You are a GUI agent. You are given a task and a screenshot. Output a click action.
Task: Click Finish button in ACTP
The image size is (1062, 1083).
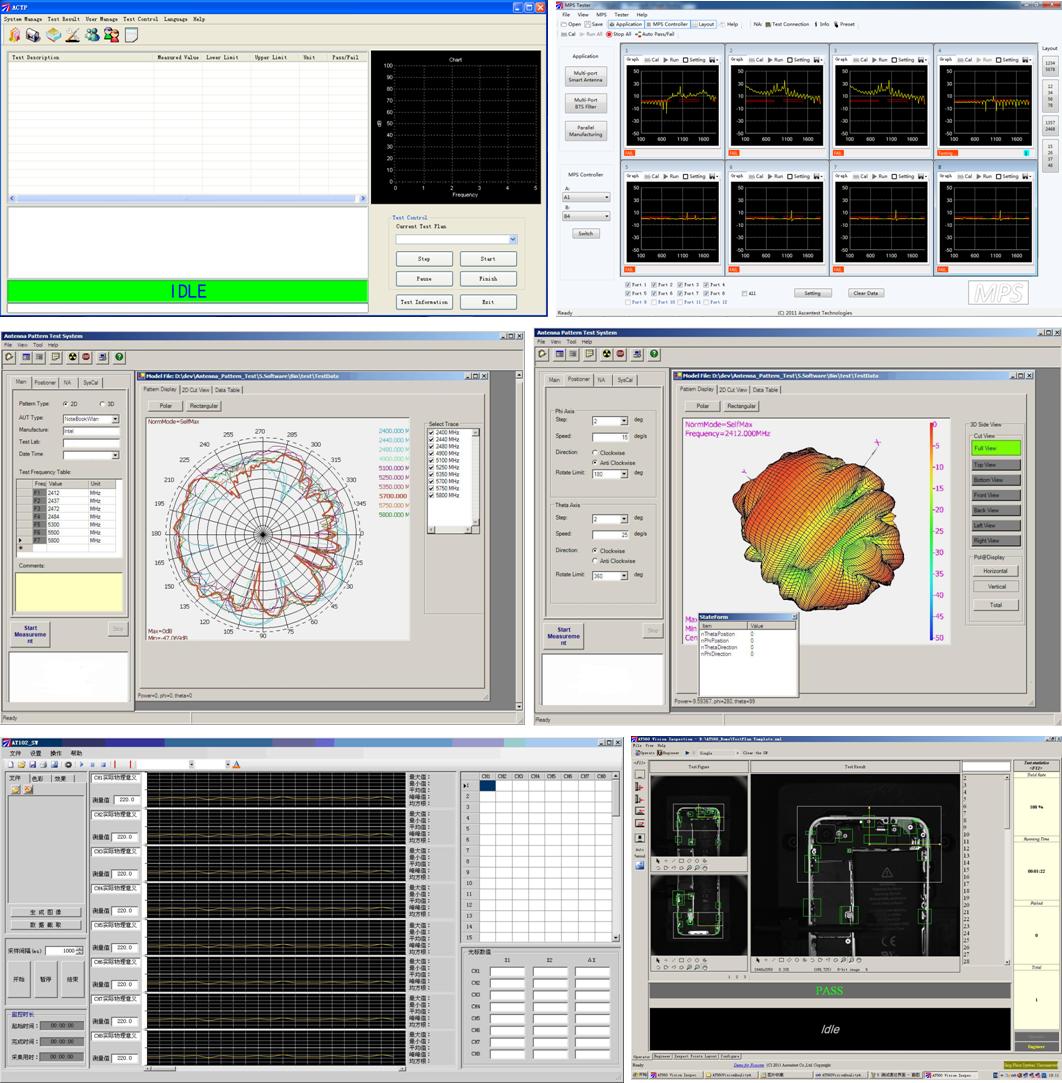[488, 278]
